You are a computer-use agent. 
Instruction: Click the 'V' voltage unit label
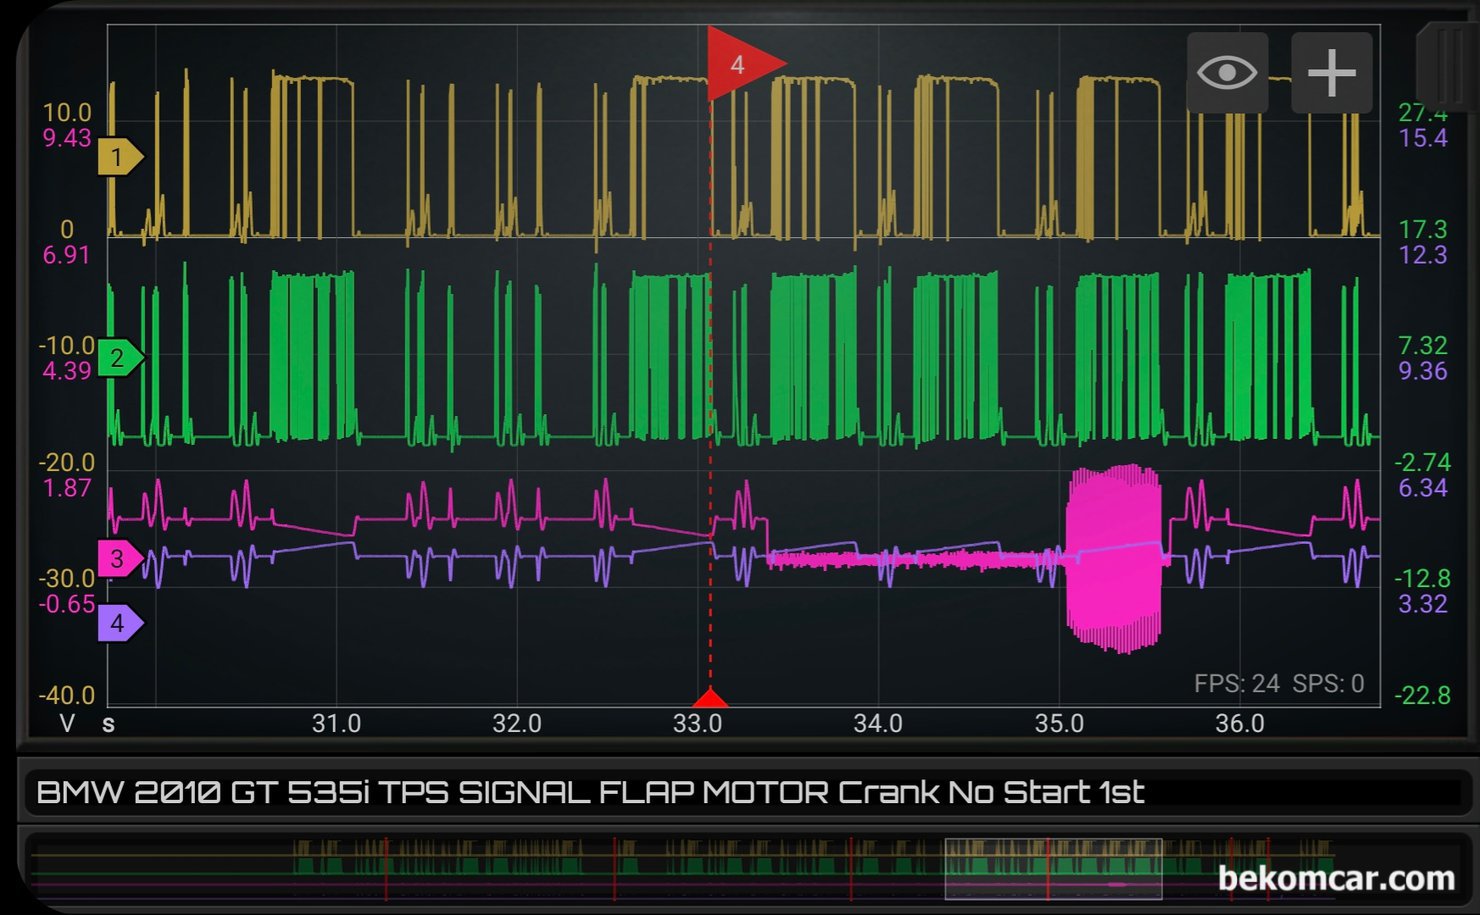[x=67, y=723]
